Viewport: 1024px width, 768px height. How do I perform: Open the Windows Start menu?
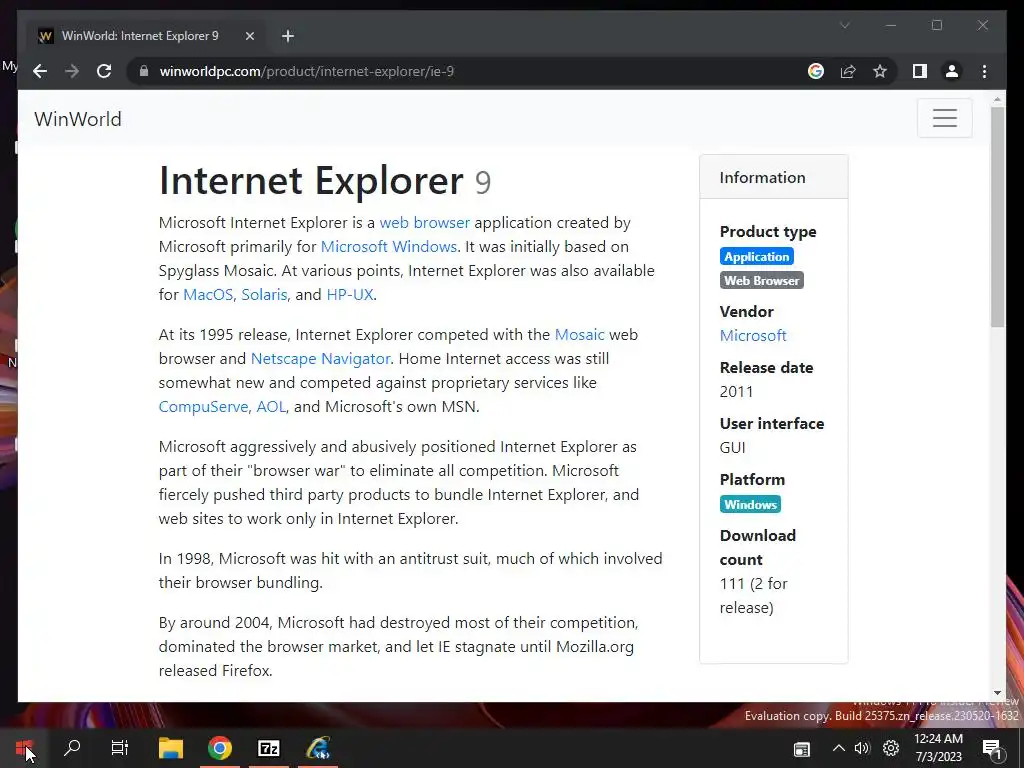pos(24,748)
